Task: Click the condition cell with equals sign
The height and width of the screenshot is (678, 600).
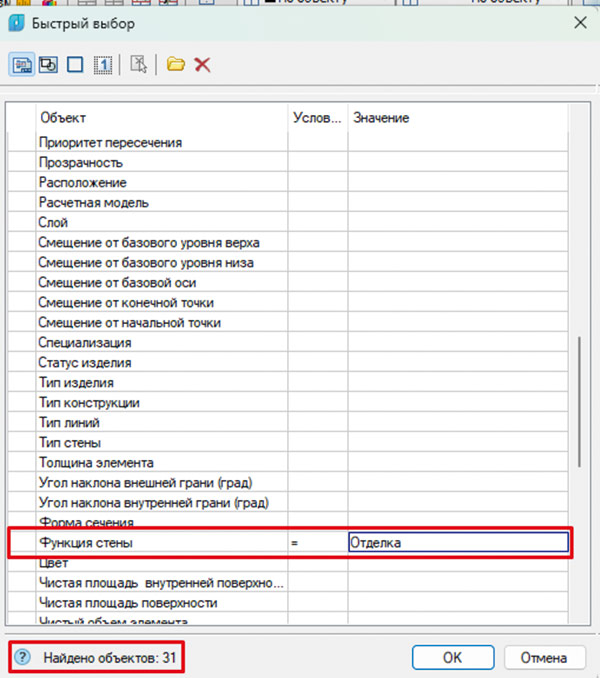Action: point(317,543)
